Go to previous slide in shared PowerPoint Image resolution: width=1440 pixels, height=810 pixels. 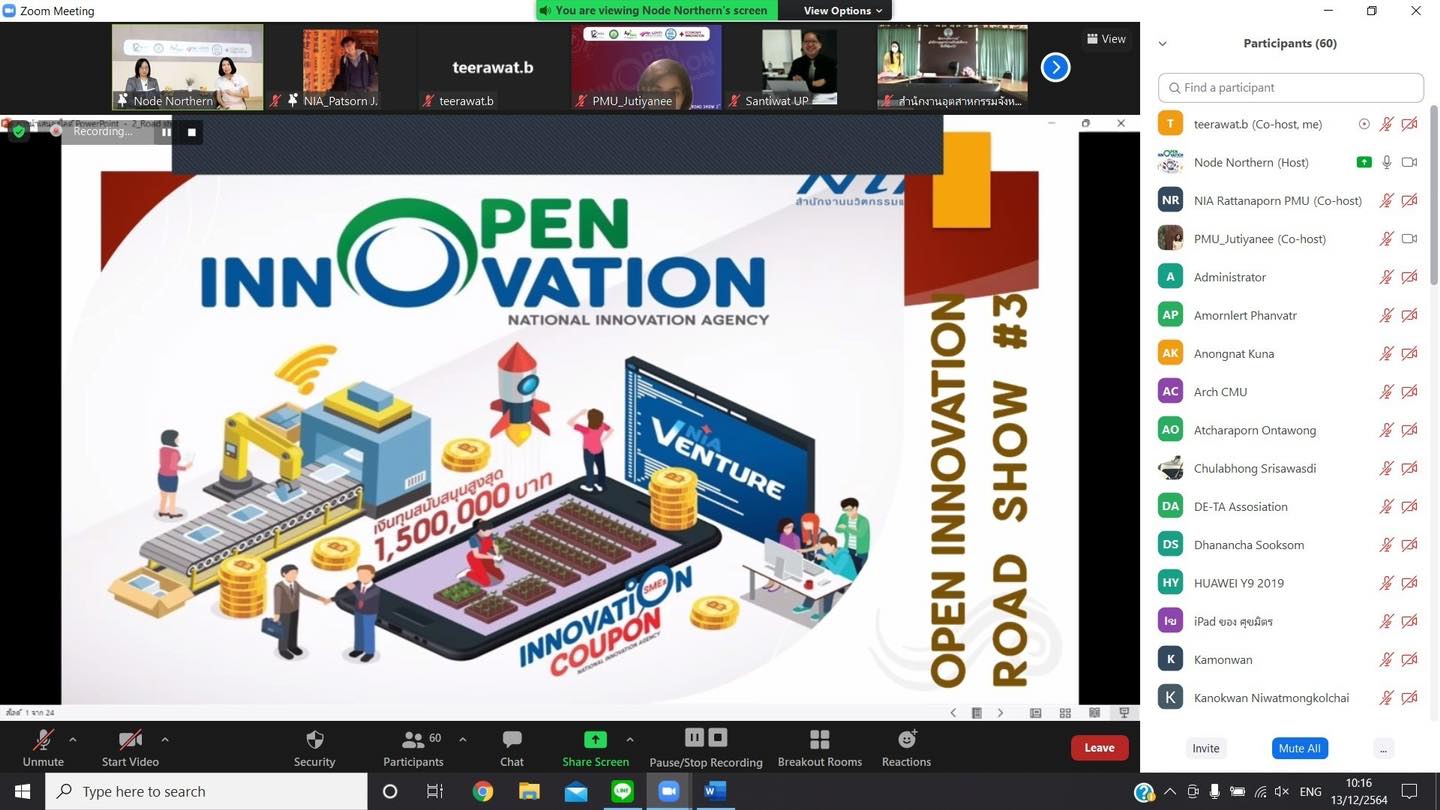tap(953, 713)
